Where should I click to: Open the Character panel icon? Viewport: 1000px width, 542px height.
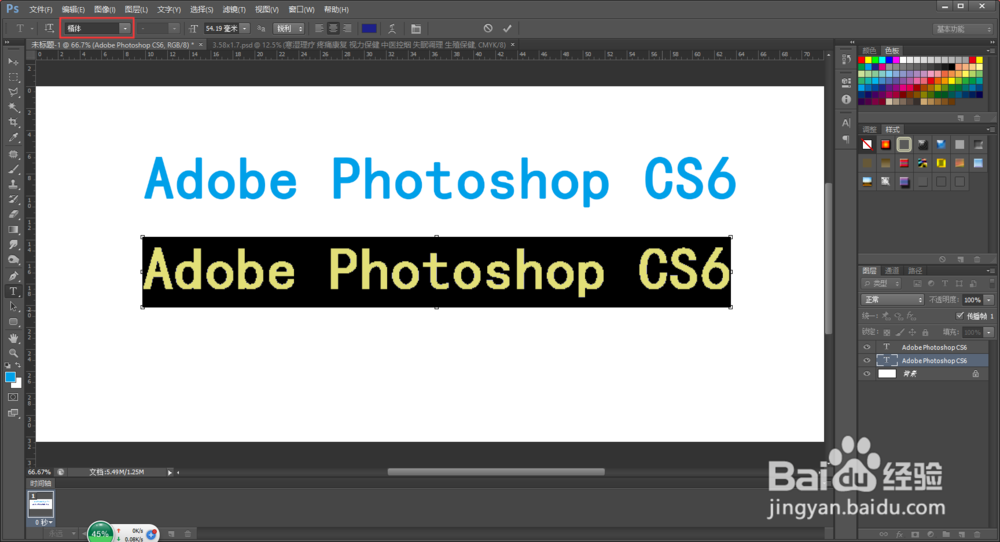click(846, 122)
